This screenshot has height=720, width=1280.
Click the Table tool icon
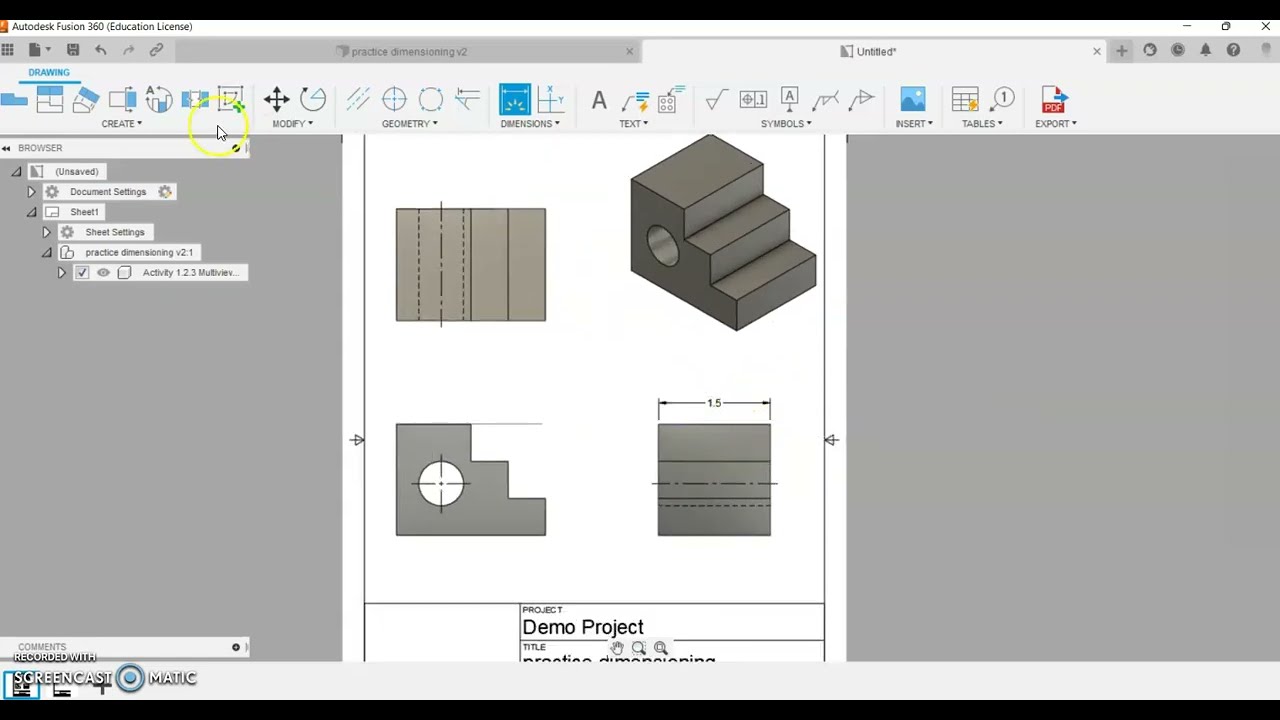965,99
